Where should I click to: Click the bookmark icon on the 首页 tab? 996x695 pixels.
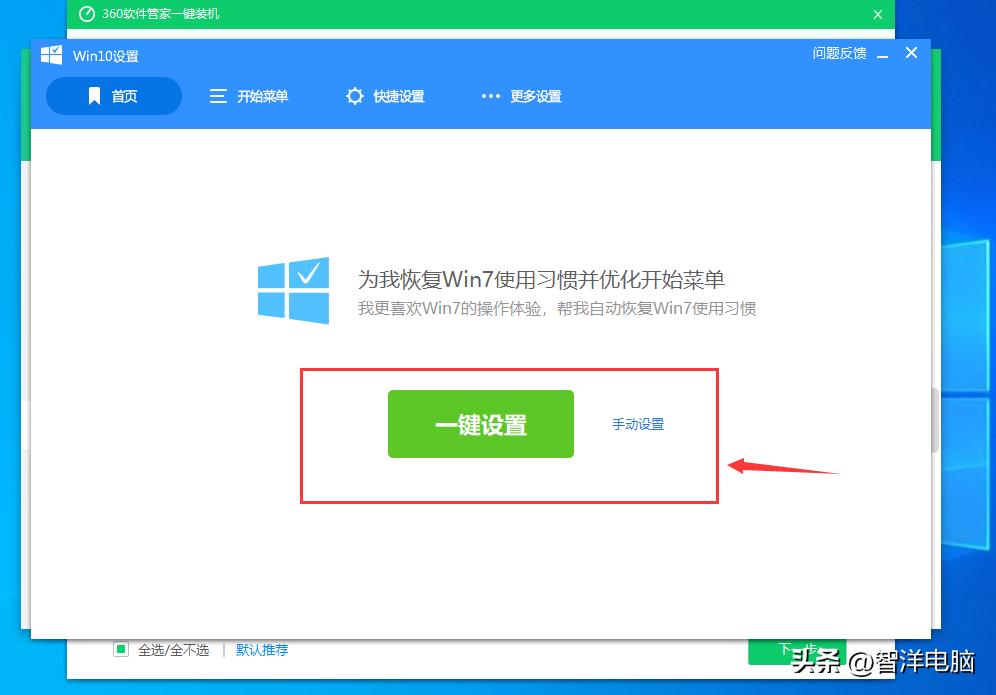click(94, 96)
